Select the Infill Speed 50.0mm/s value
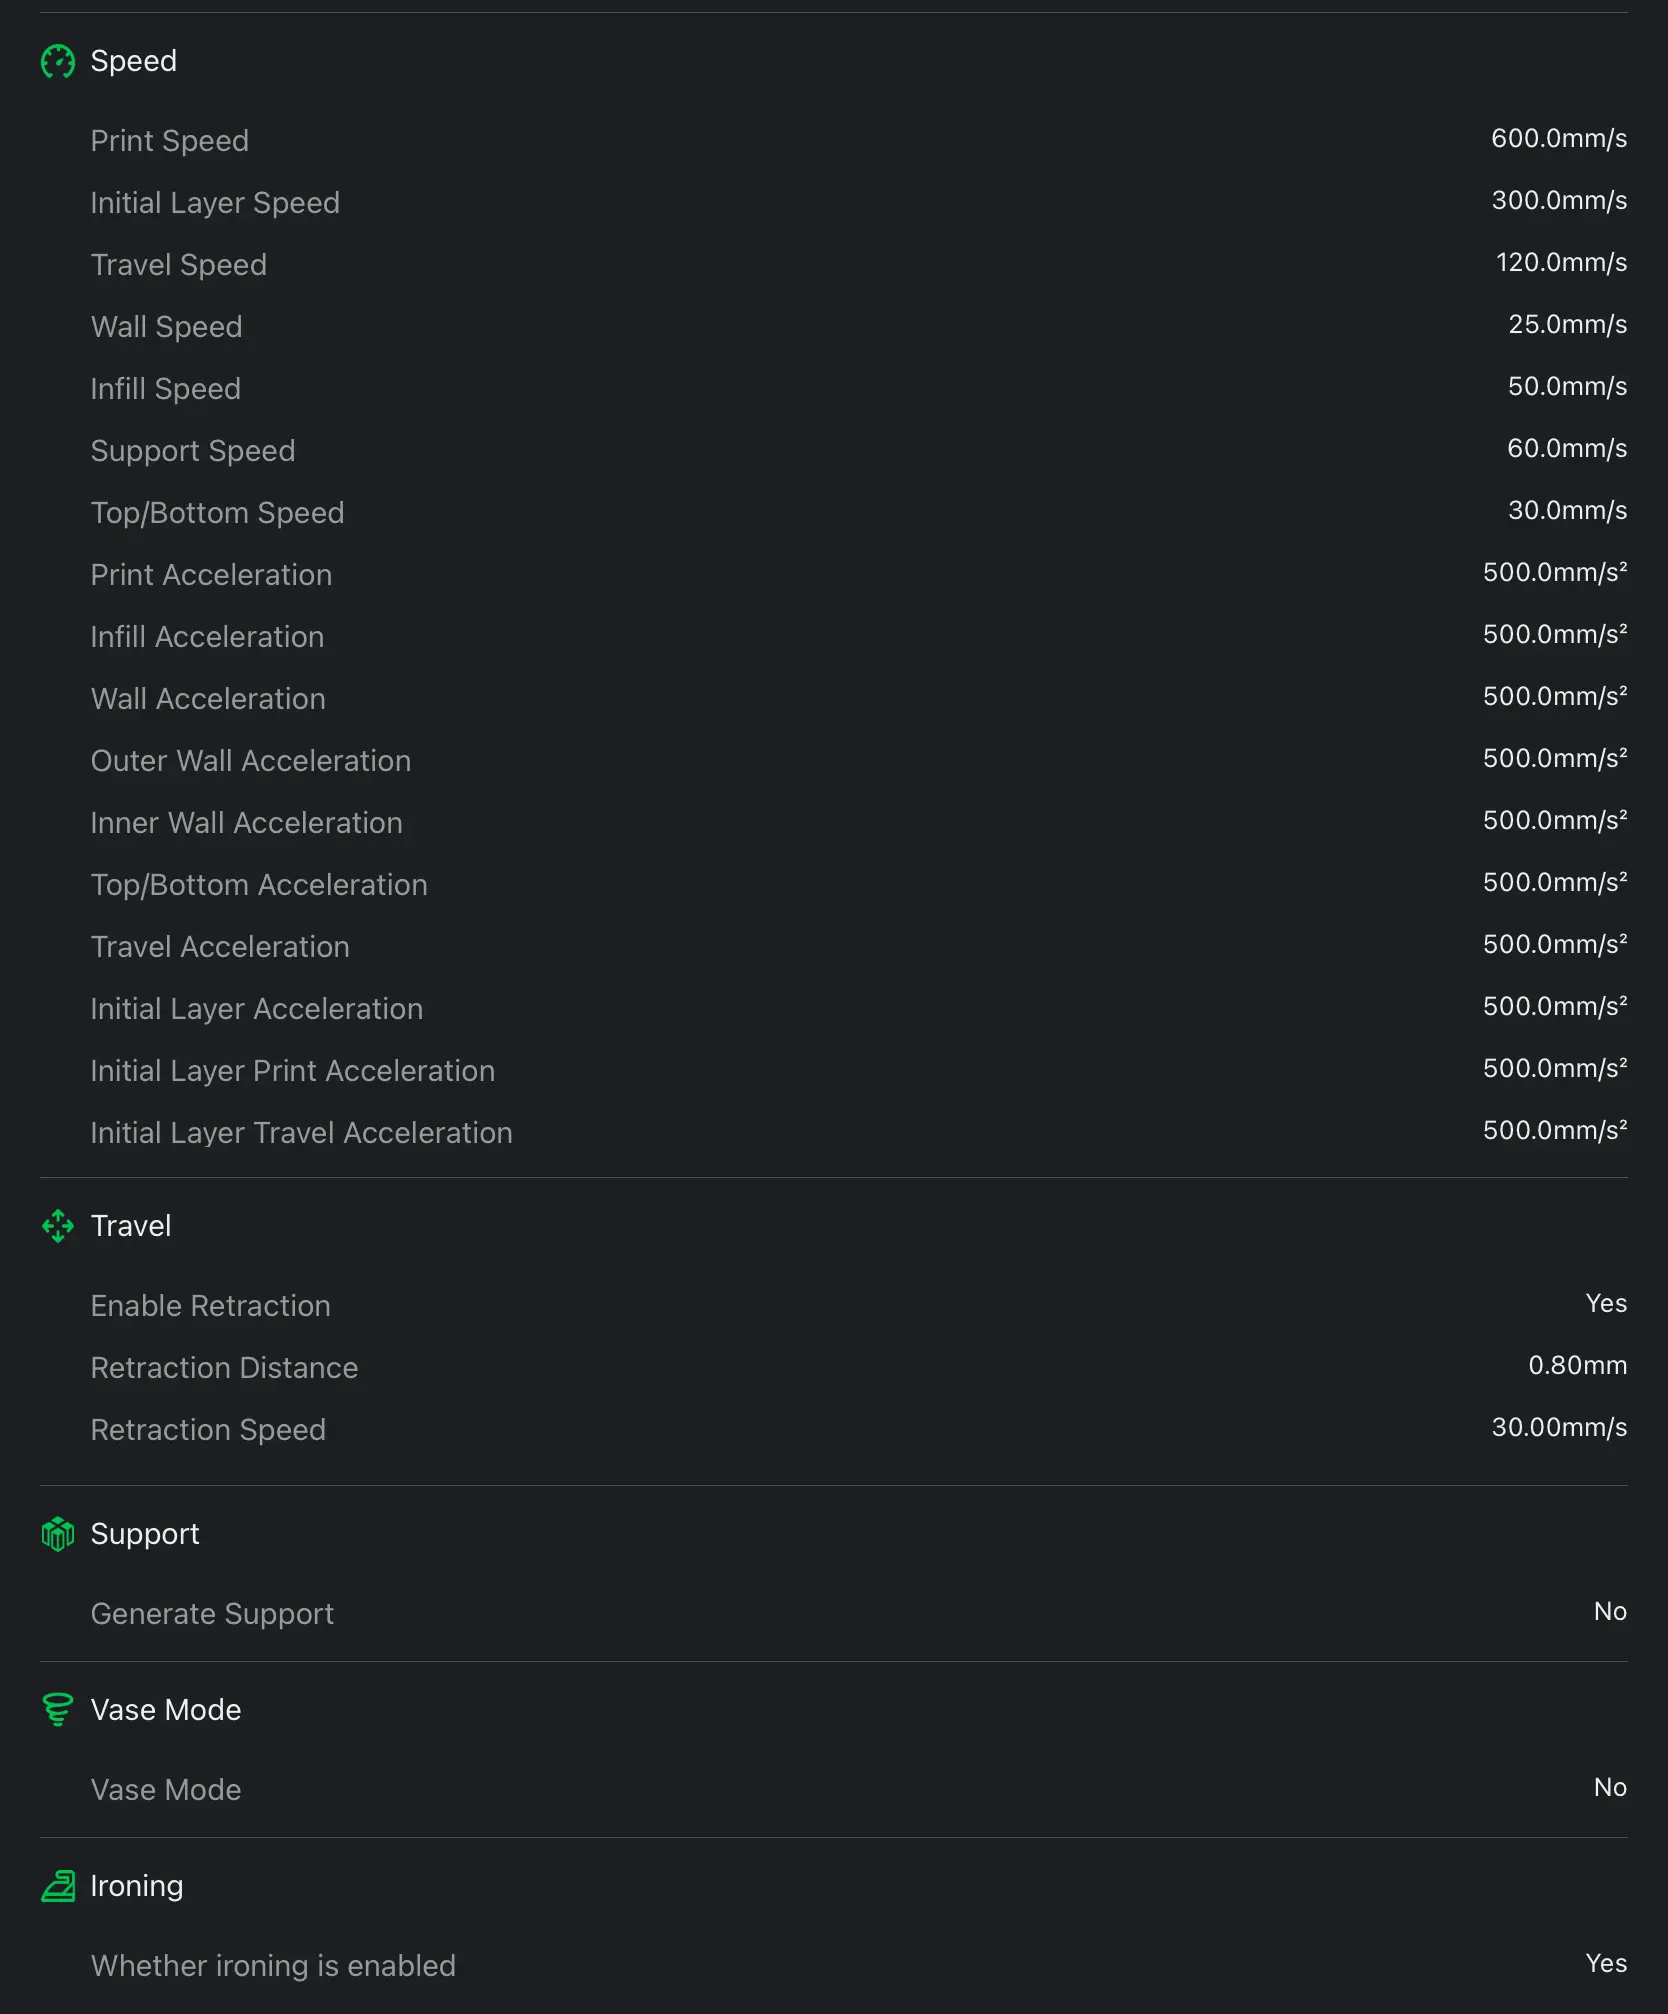 pyautogui.click(x=1567, y=387)
